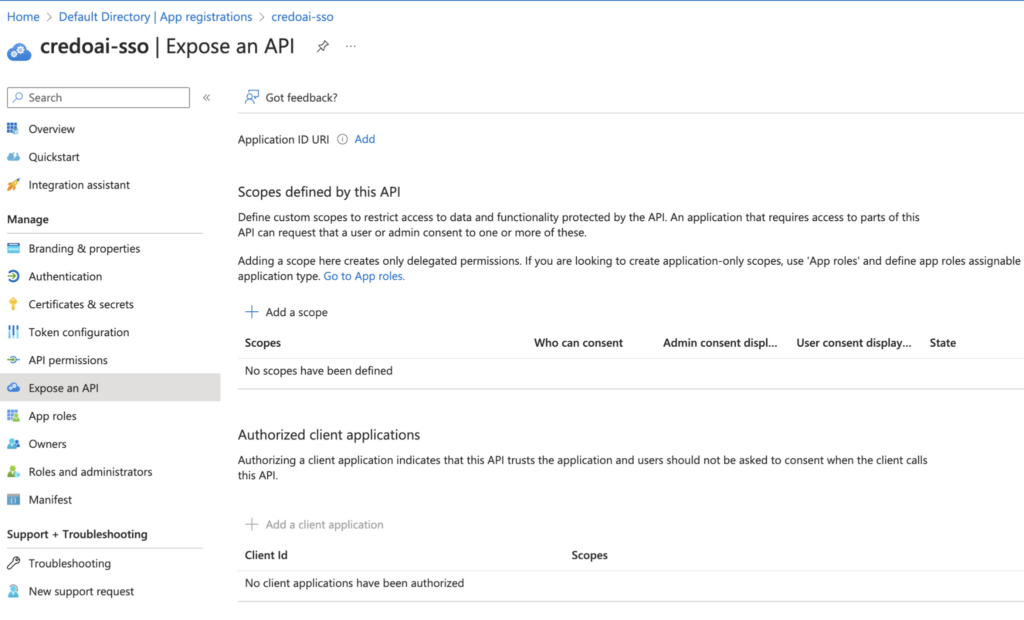The width and height of the screenshot is (1024, 620).
Task: Click the New support request person icon
Action: click(13, 591)
